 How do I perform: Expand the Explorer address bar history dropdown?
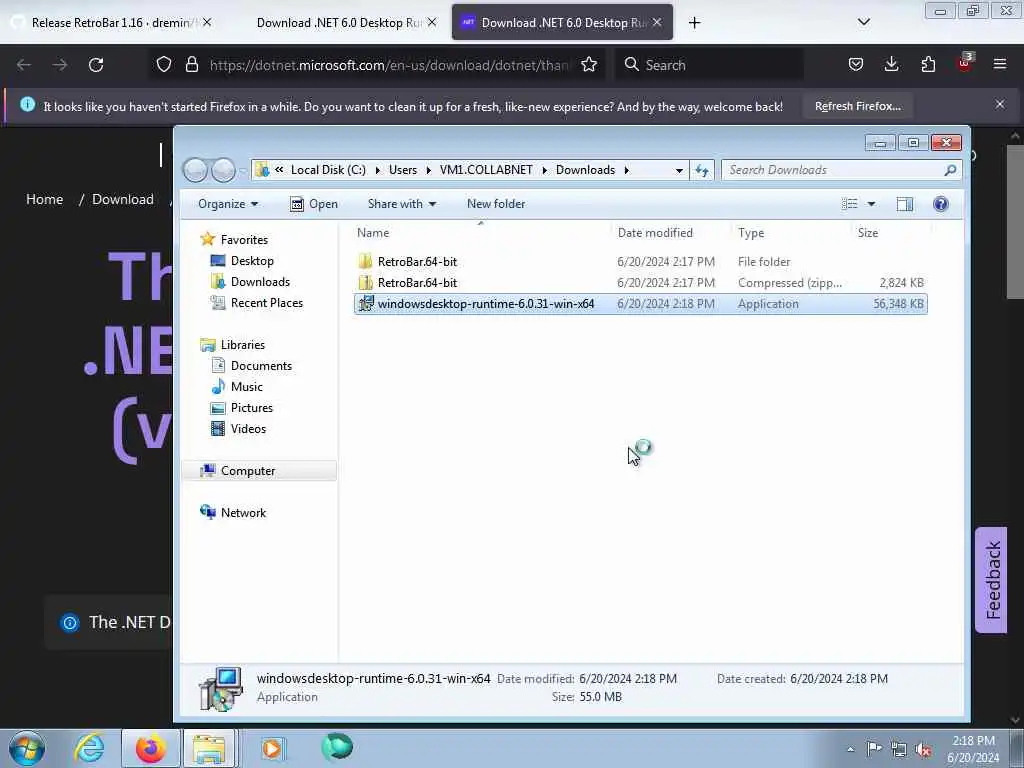[679, 170]
